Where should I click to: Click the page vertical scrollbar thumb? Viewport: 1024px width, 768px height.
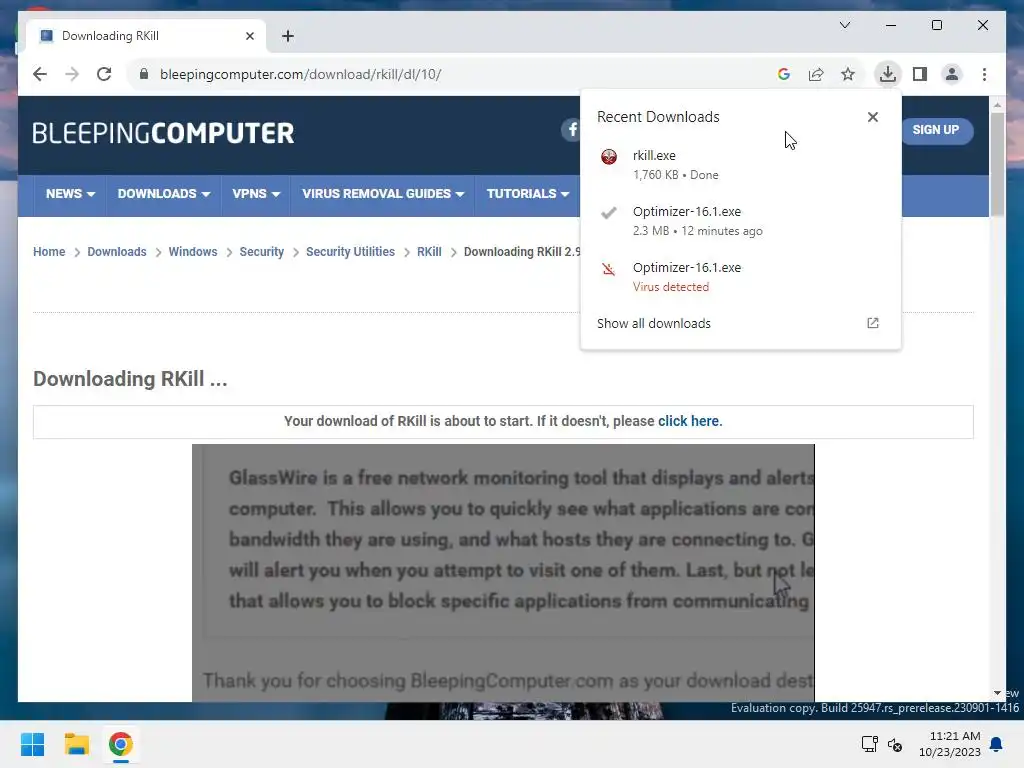997,163
